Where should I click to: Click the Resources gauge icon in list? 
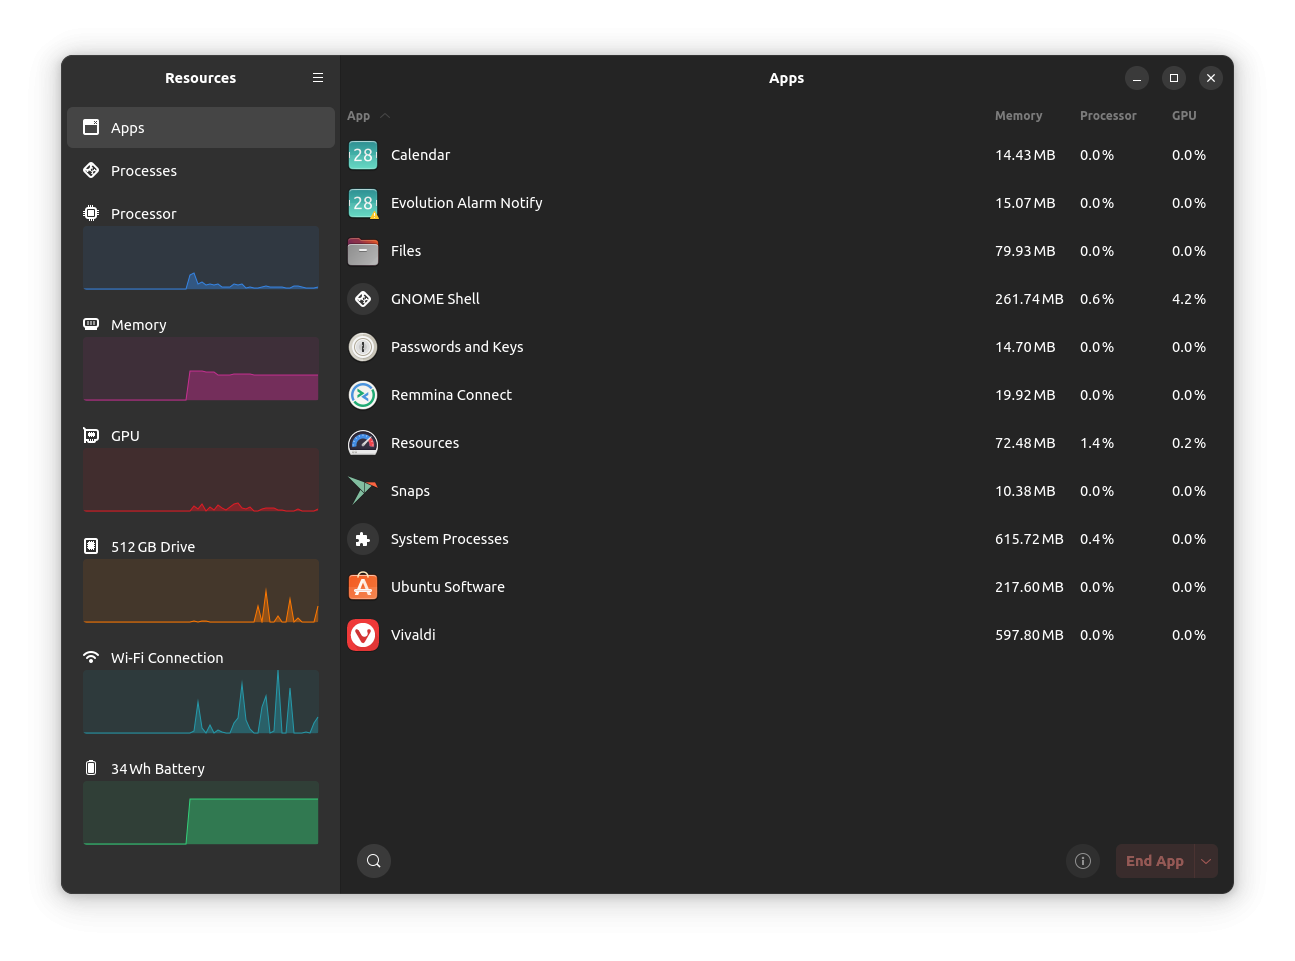pyautogui.click(x=363, y=443)
